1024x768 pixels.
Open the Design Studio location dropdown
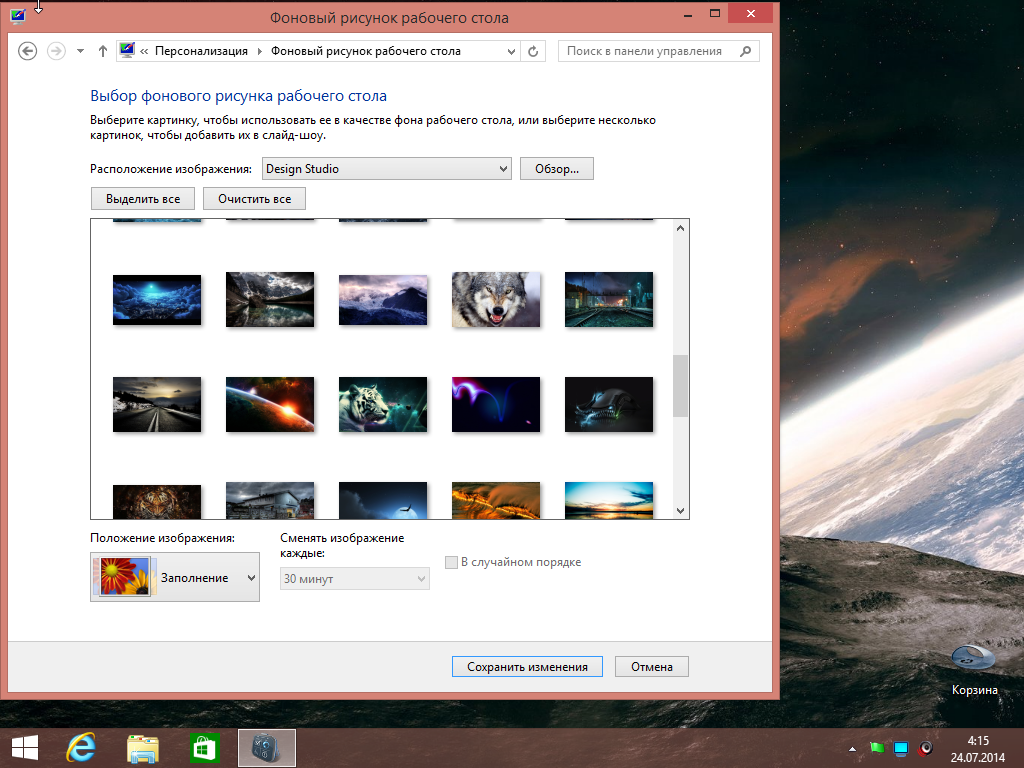(387, 168)
